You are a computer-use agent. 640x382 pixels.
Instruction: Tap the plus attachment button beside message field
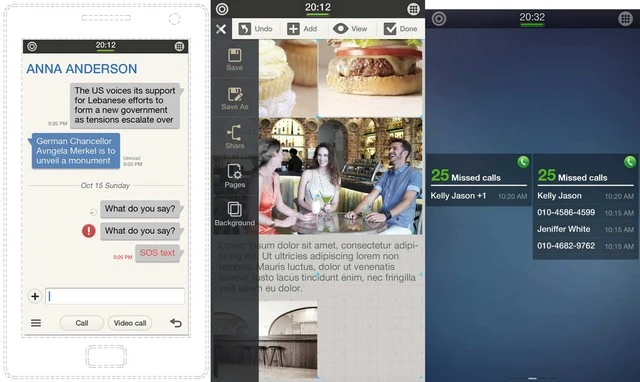tap(35, 296)
